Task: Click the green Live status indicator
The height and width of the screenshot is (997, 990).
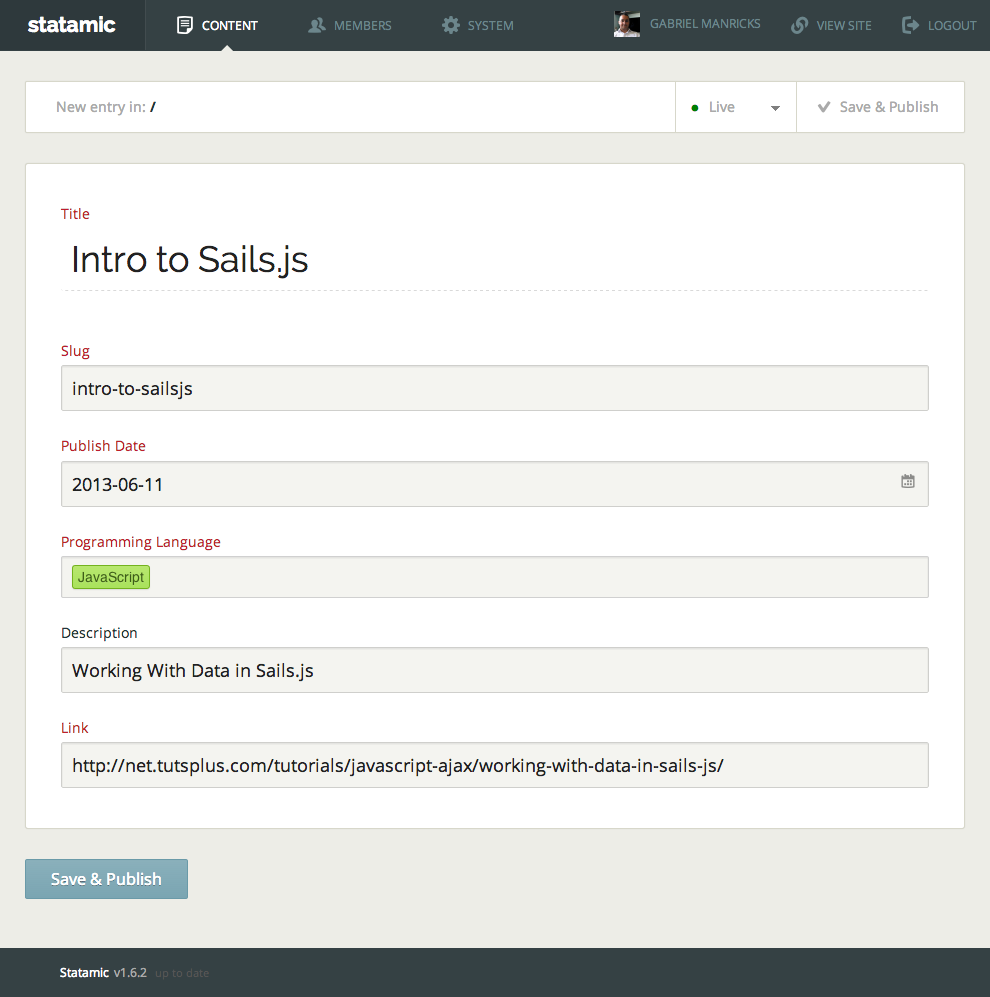Action: pyautogui.click(x=695, y=108)
